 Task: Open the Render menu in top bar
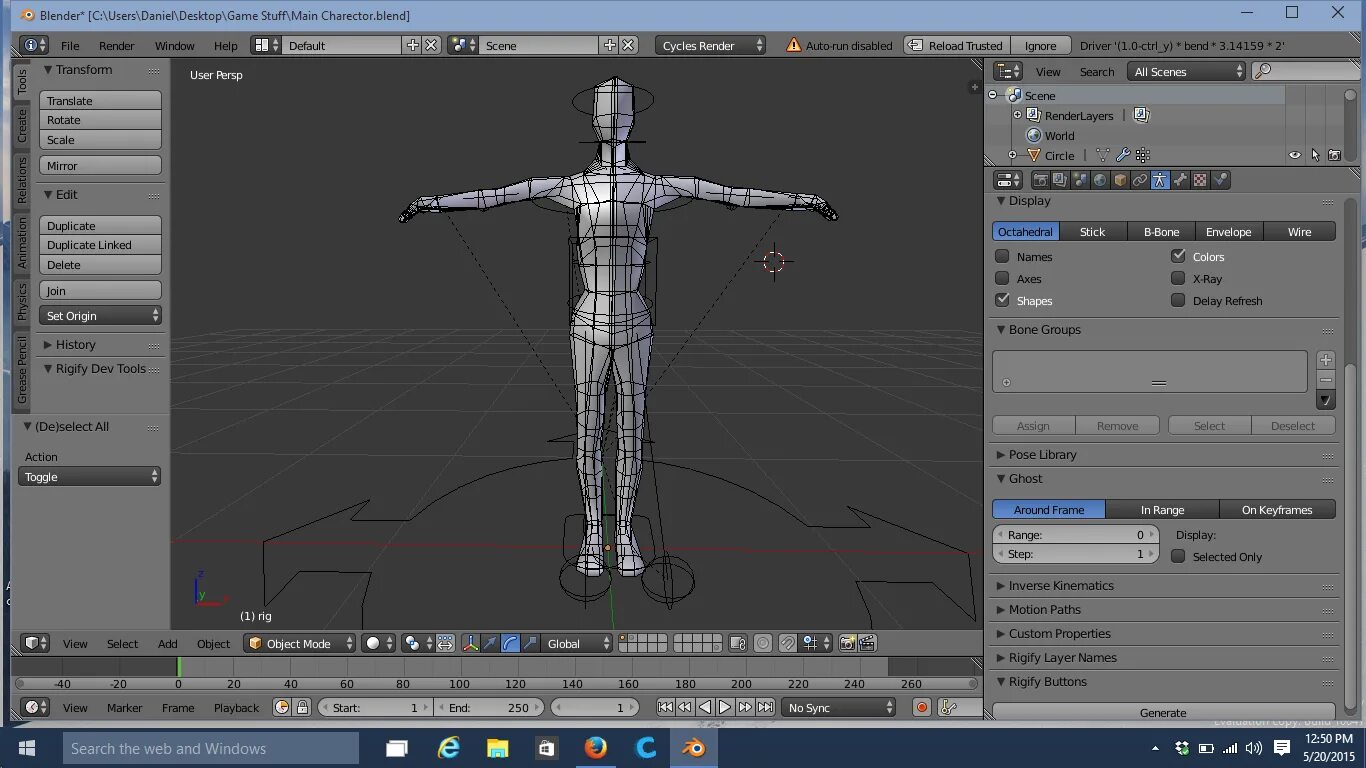point(116,45)
